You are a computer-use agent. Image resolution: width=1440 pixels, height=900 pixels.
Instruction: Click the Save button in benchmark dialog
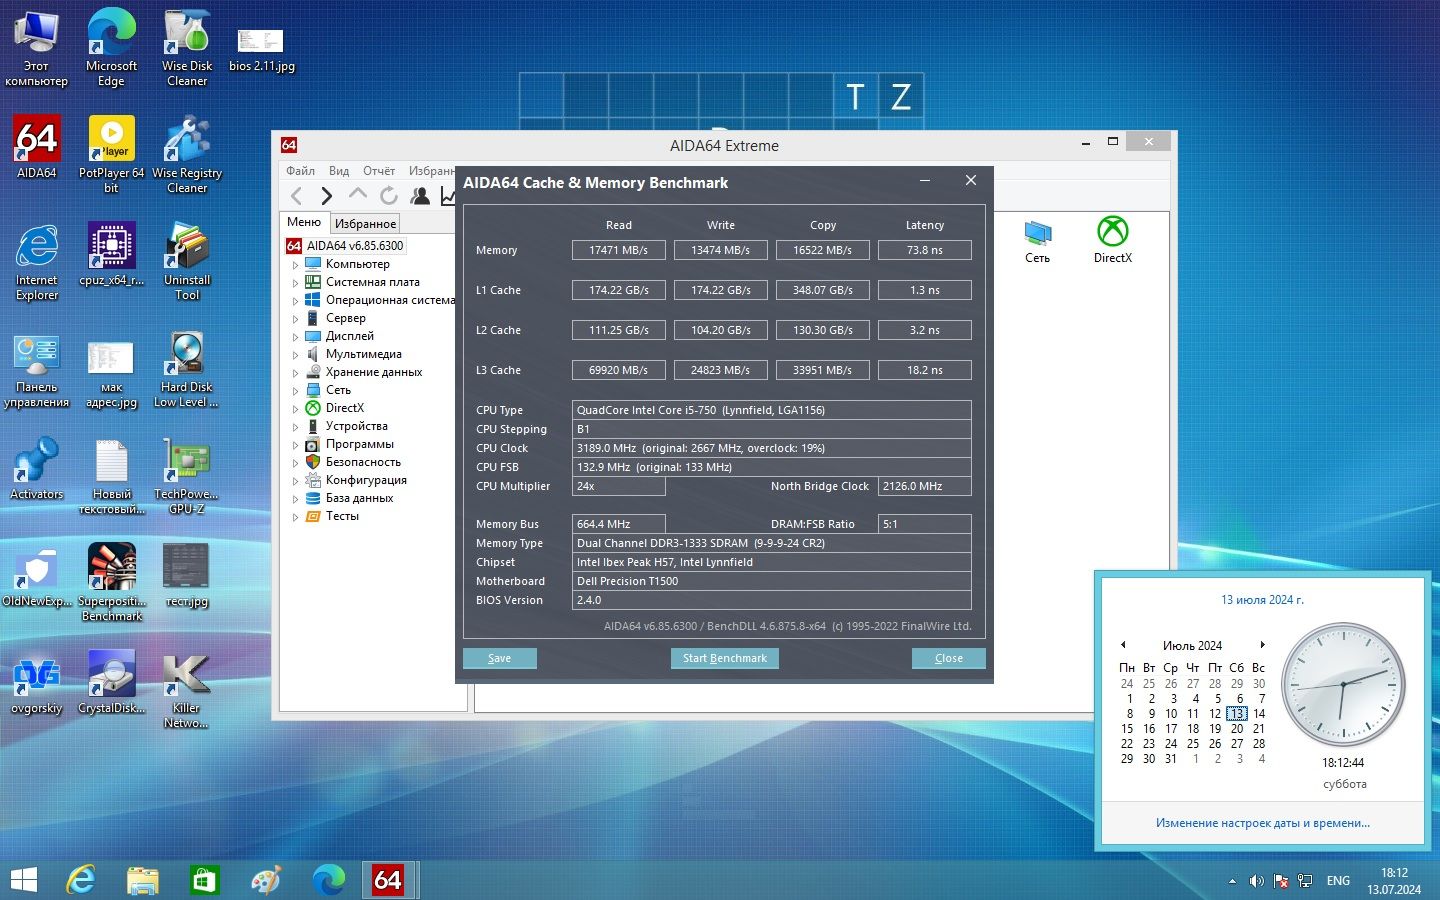500,658
